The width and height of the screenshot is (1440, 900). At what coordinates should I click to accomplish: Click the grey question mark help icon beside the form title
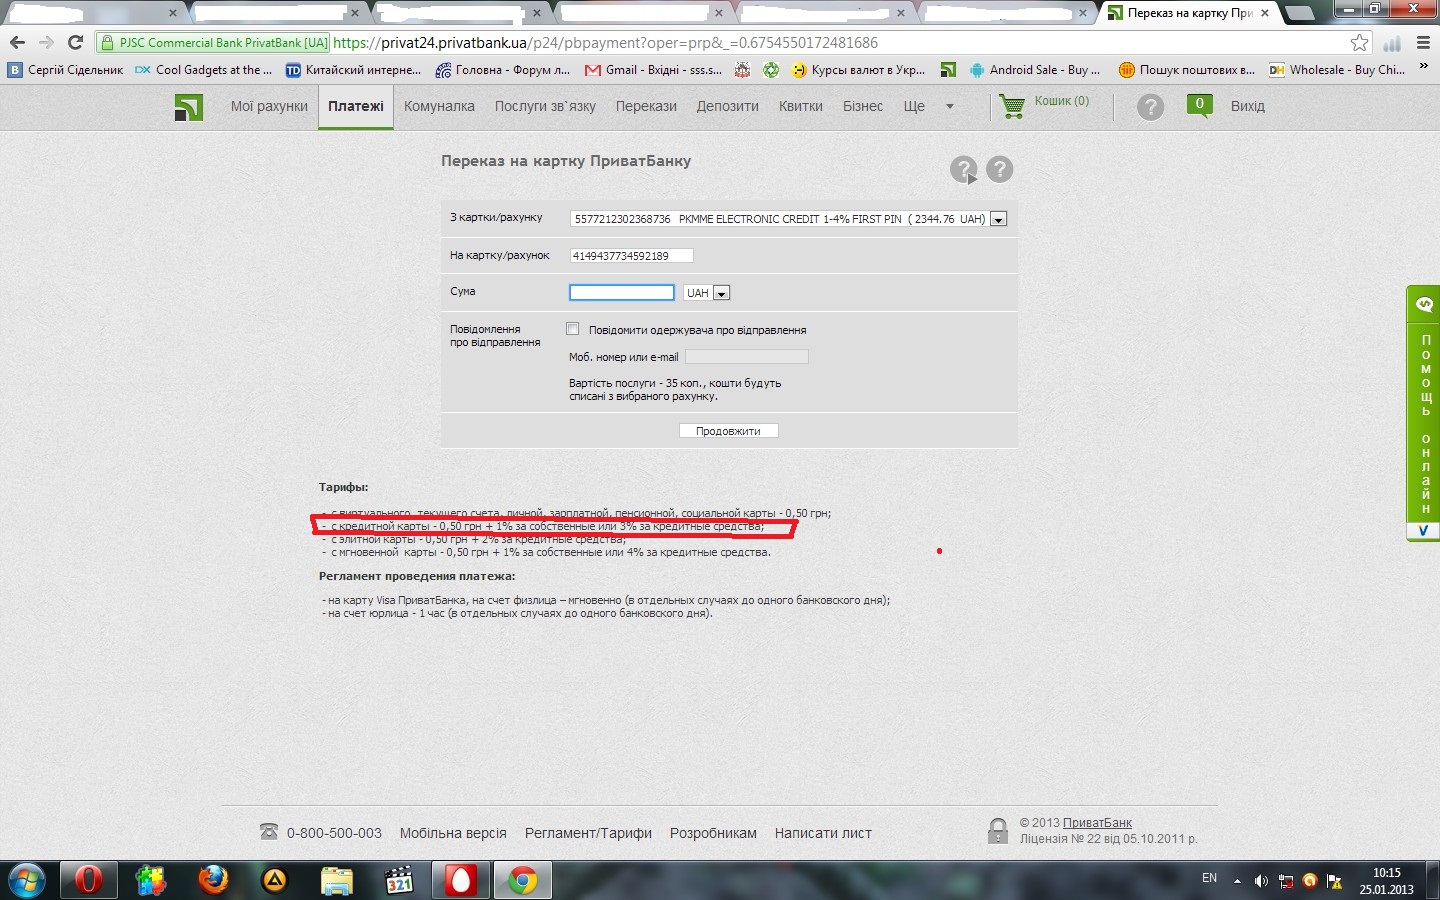point(1000,169)
